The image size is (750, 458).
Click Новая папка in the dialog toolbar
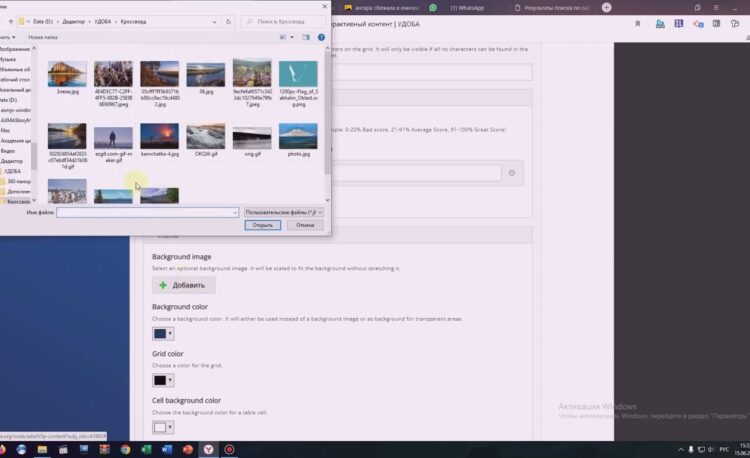(x=43, y=37)
